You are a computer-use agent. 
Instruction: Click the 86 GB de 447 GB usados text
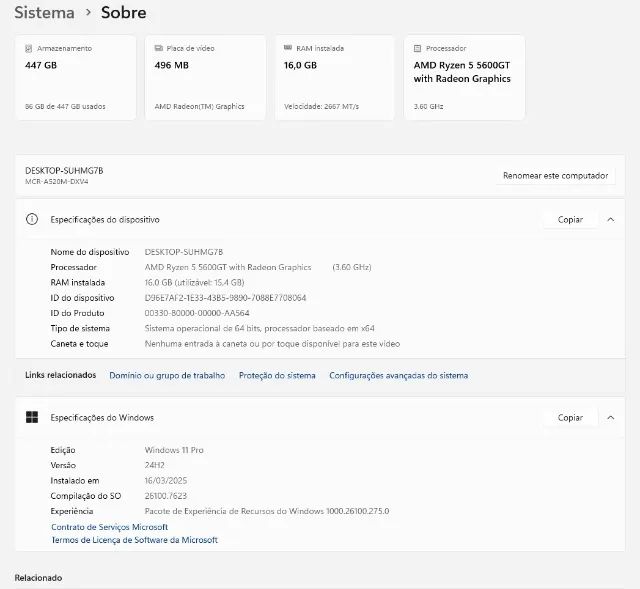coord(65,107)
